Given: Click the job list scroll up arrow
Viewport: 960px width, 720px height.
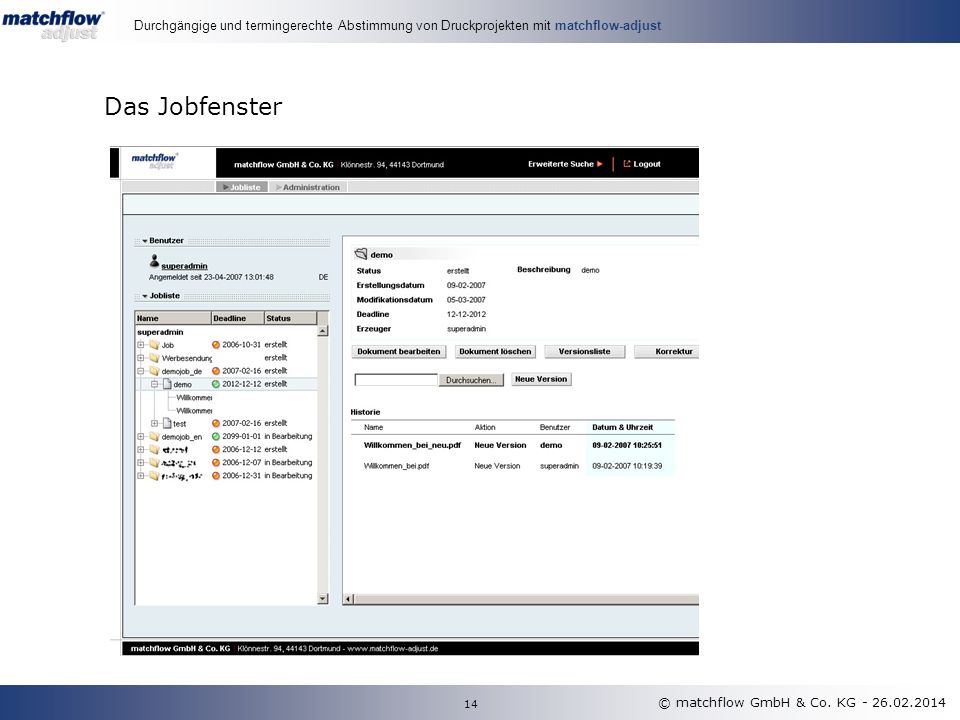Looking at the screenshot, I should 323,331.
